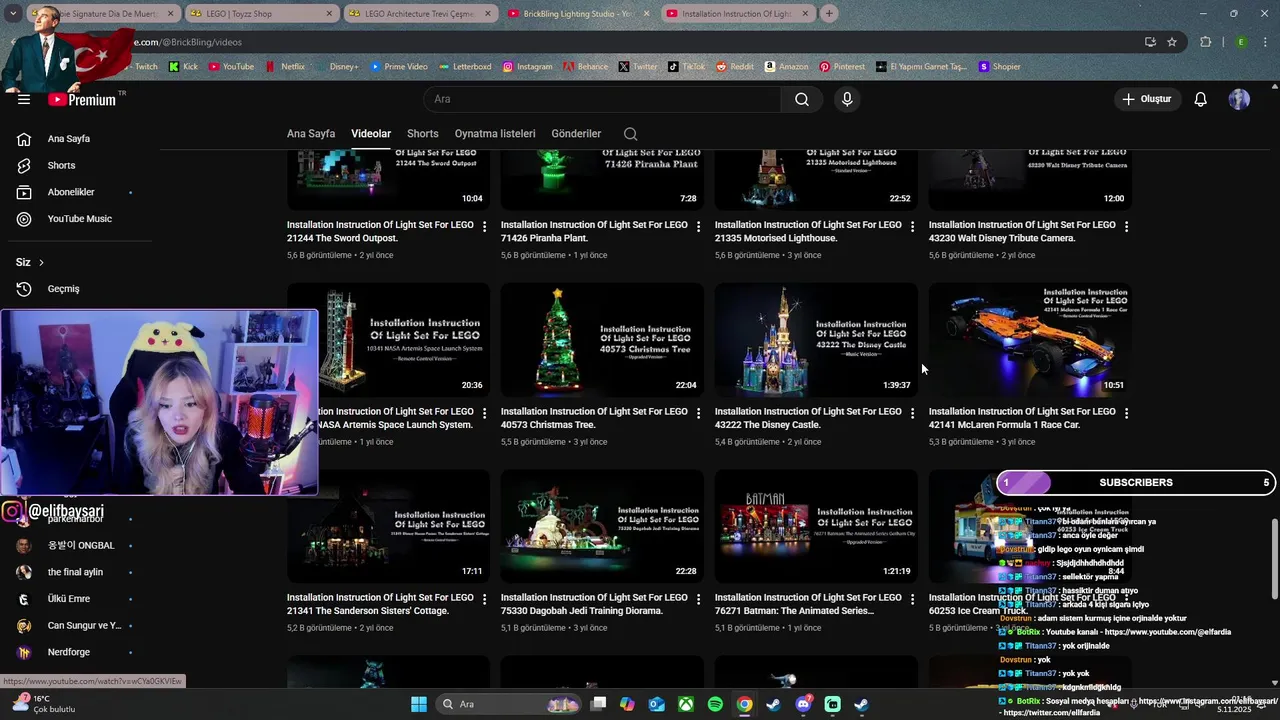Click the Windows Start button
The image size is (1280, 720).
pos(419,704)
